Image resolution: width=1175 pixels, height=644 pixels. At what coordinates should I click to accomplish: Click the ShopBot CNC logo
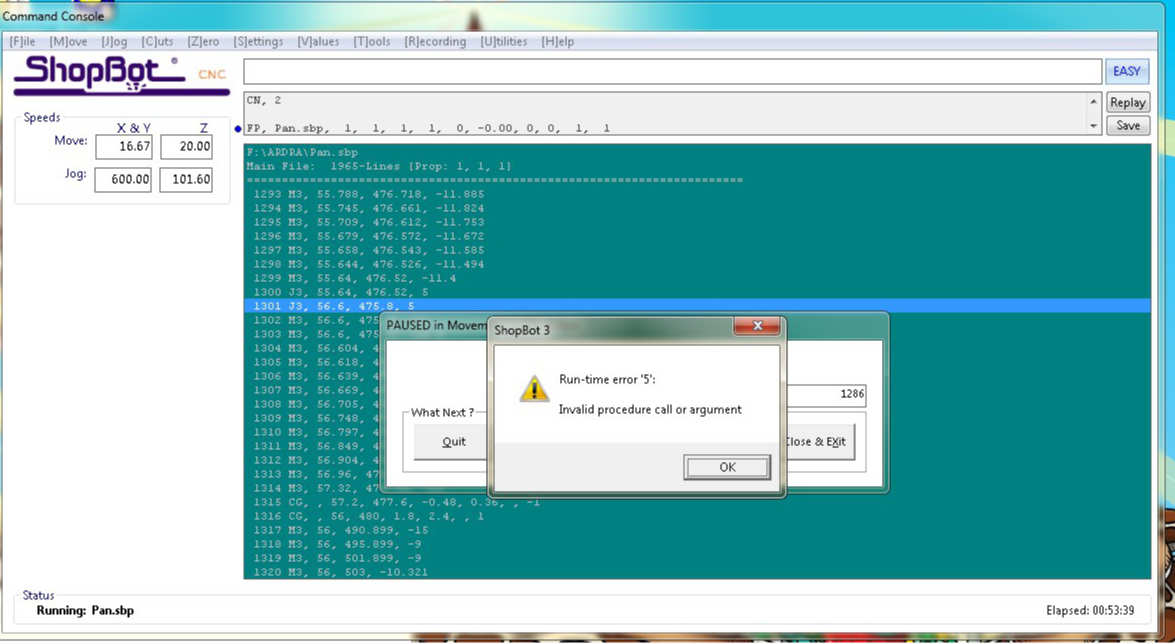pyautogui.click(x=121, y=76)
